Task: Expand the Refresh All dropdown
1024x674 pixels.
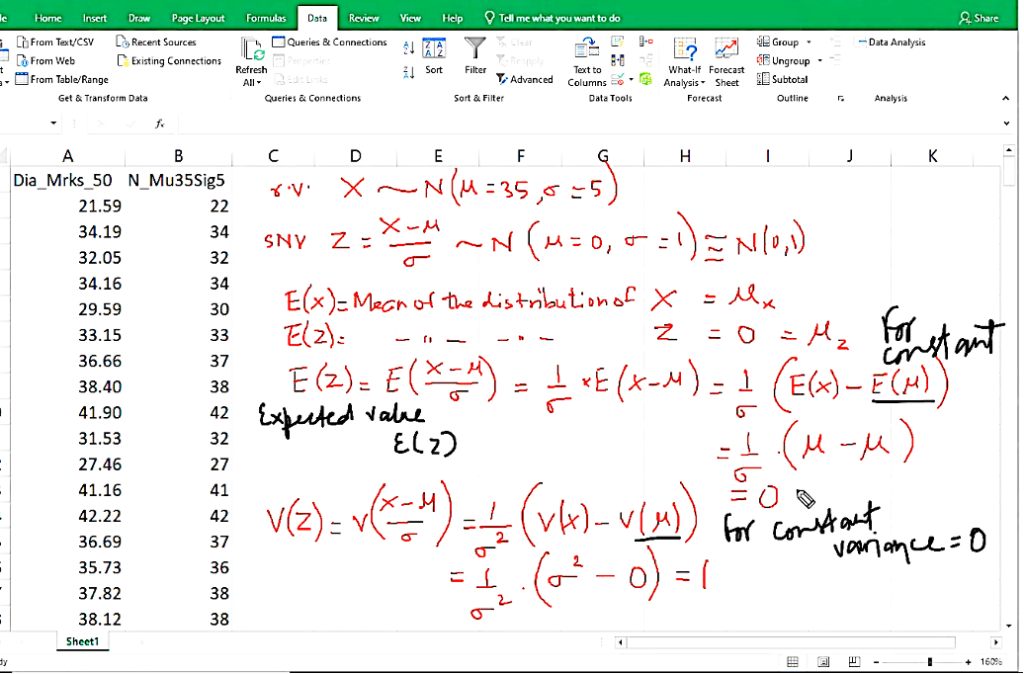Action: [x=251, y=83]
